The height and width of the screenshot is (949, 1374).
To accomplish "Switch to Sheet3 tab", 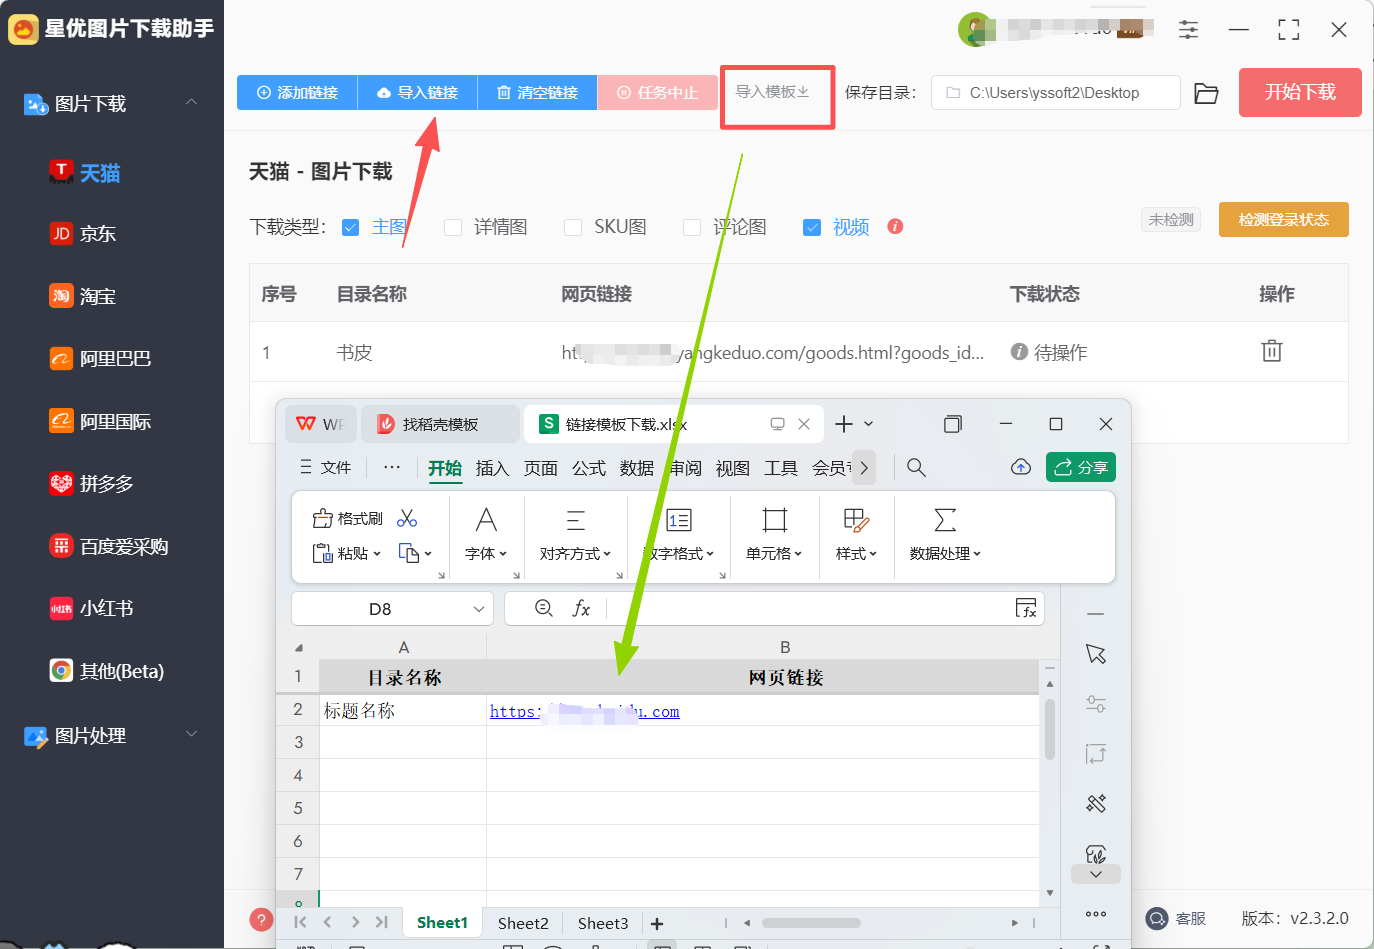I will [603, 923].
